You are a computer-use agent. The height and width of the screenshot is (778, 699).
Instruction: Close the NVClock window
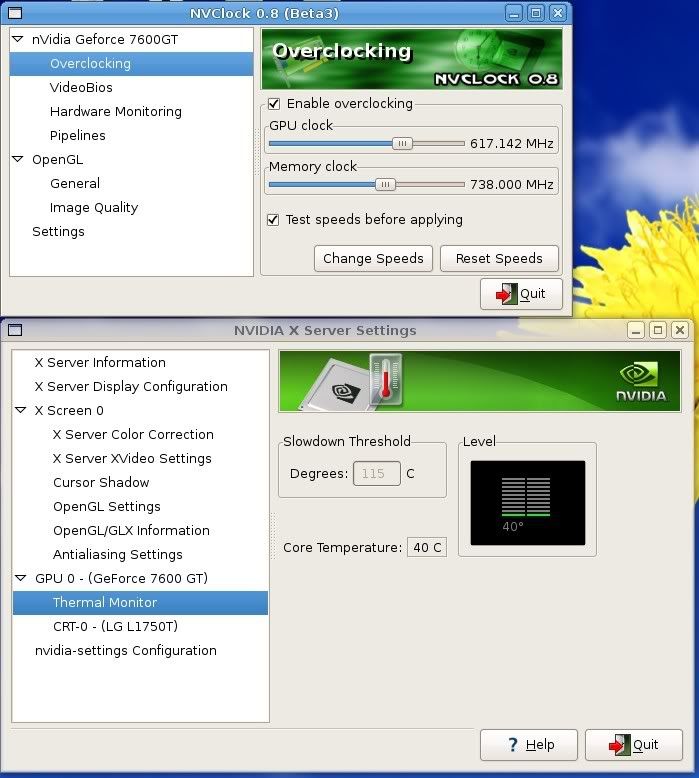558,13
